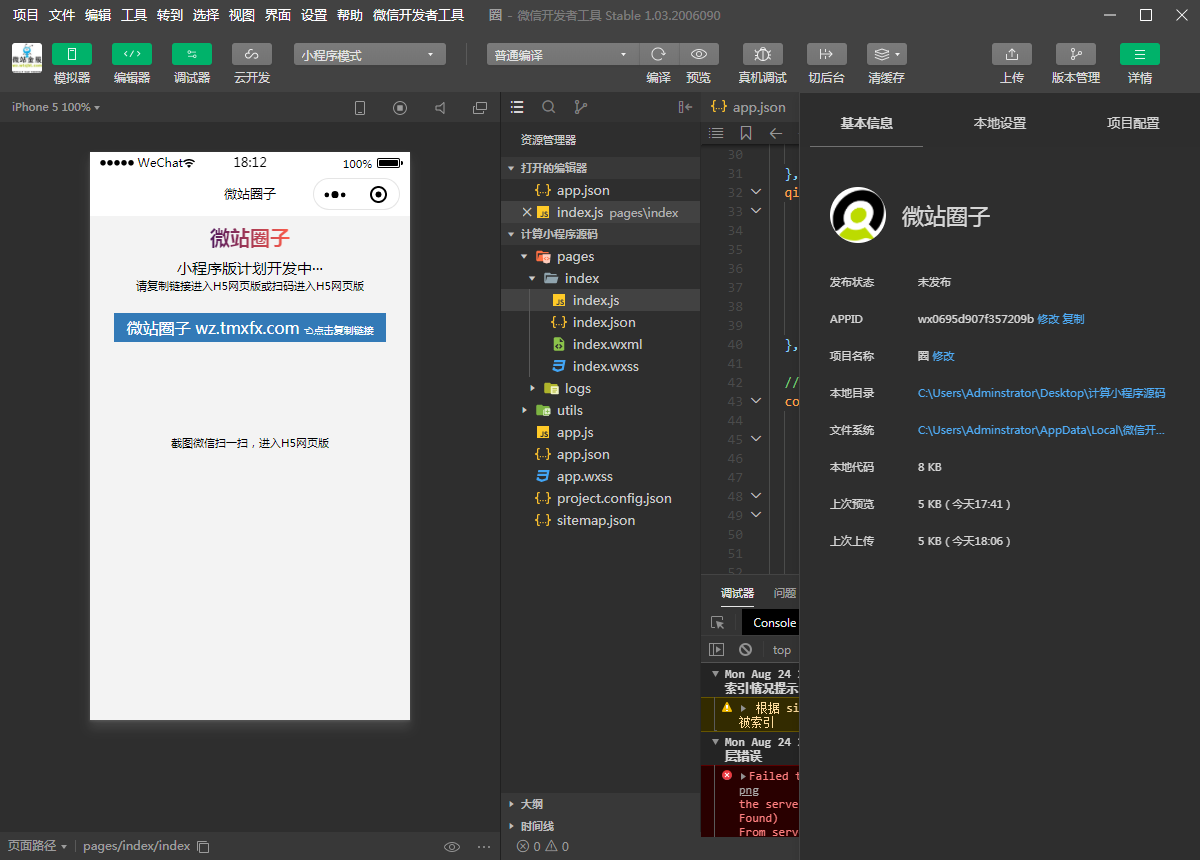
Task: Click the editor go back arrow
Action: tap(775, 133)
